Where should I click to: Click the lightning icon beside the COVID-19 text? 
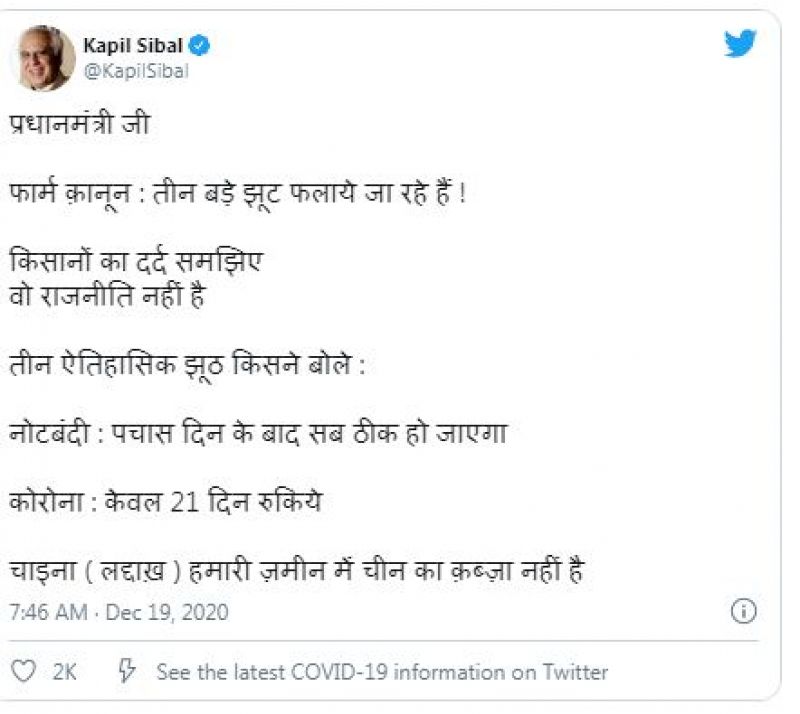(127, 671)
